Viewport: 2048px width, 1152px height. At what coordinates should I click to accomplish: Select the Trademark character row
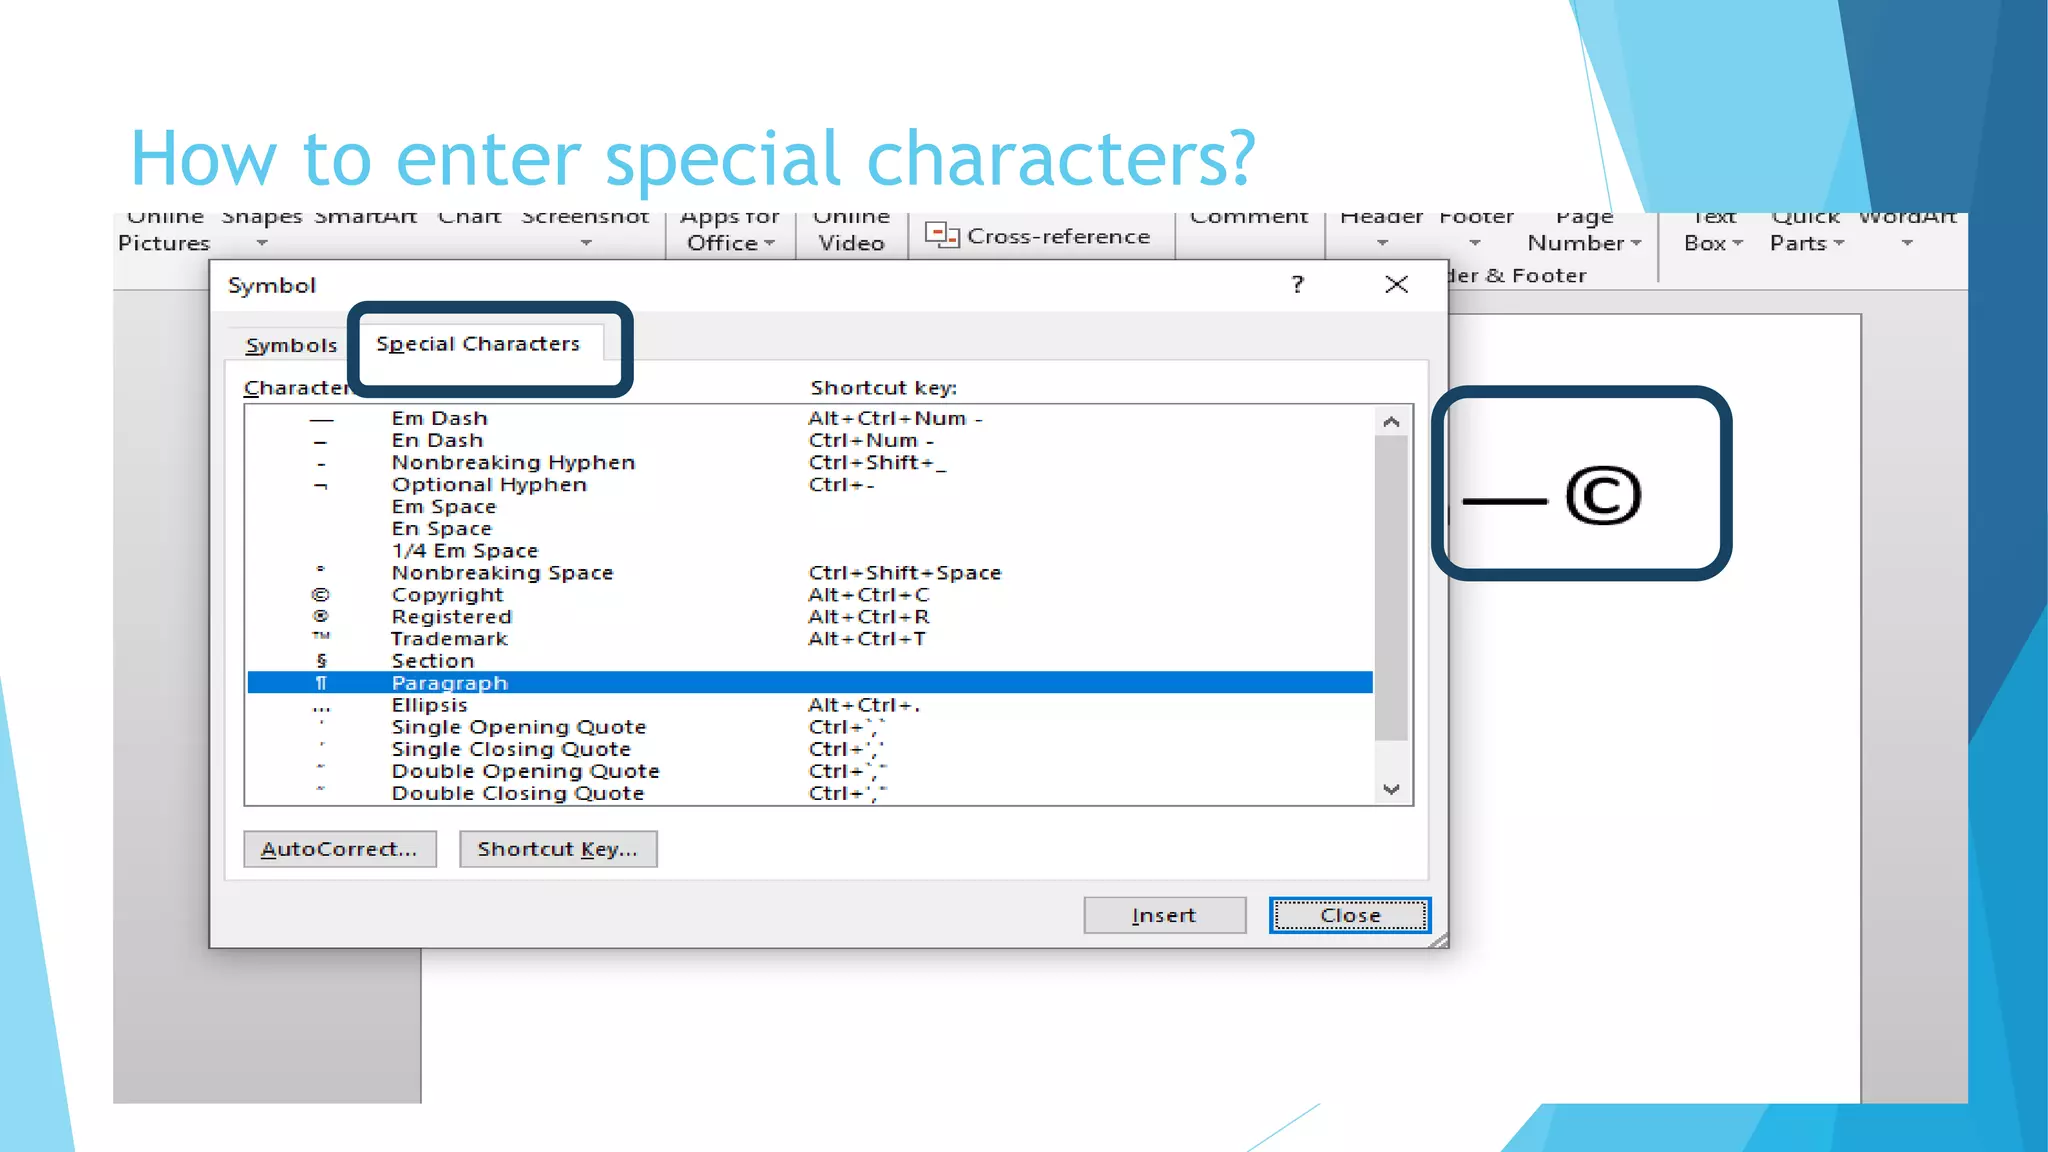pos(810,638)
